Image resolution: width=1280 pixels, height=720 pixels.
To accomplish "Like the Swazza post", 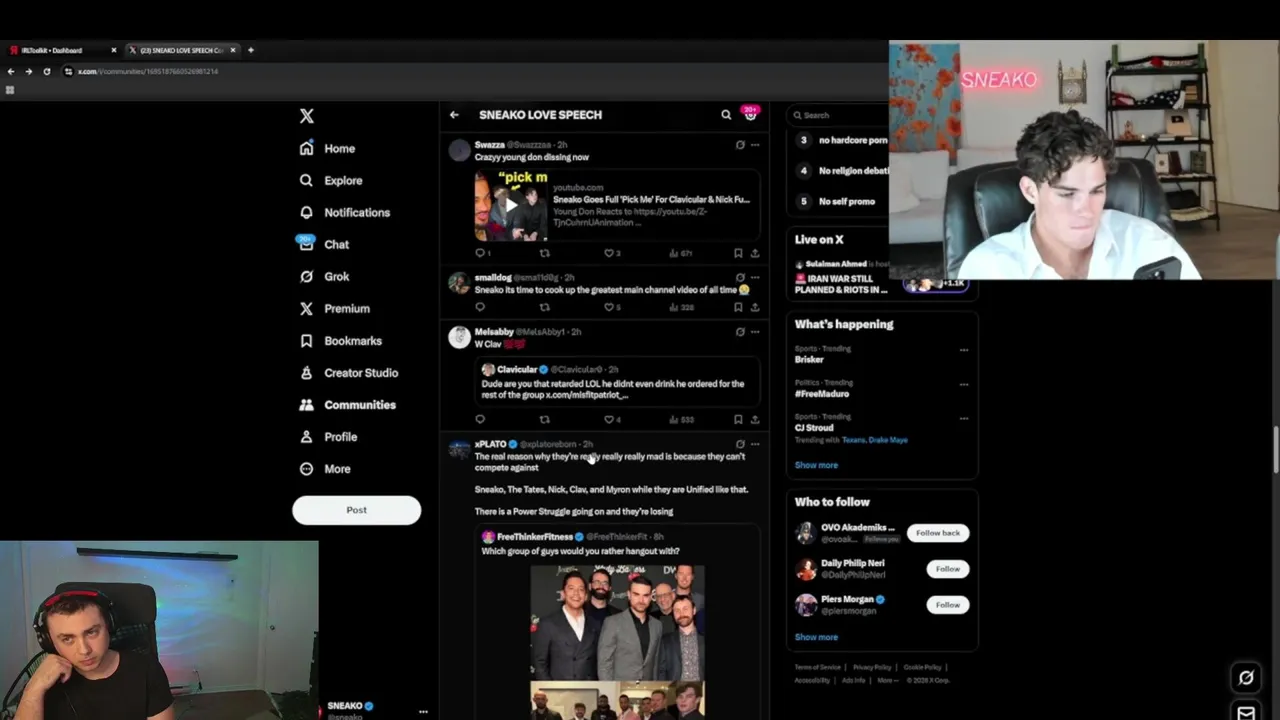I will coord(608,253).
